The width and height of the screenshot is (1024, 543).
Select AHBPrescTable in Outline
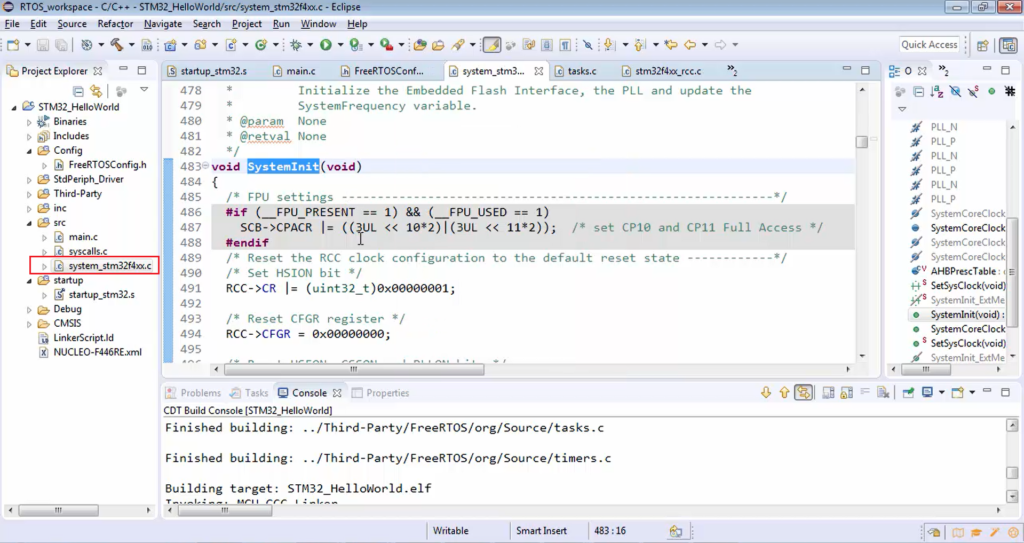click(963, 271)
